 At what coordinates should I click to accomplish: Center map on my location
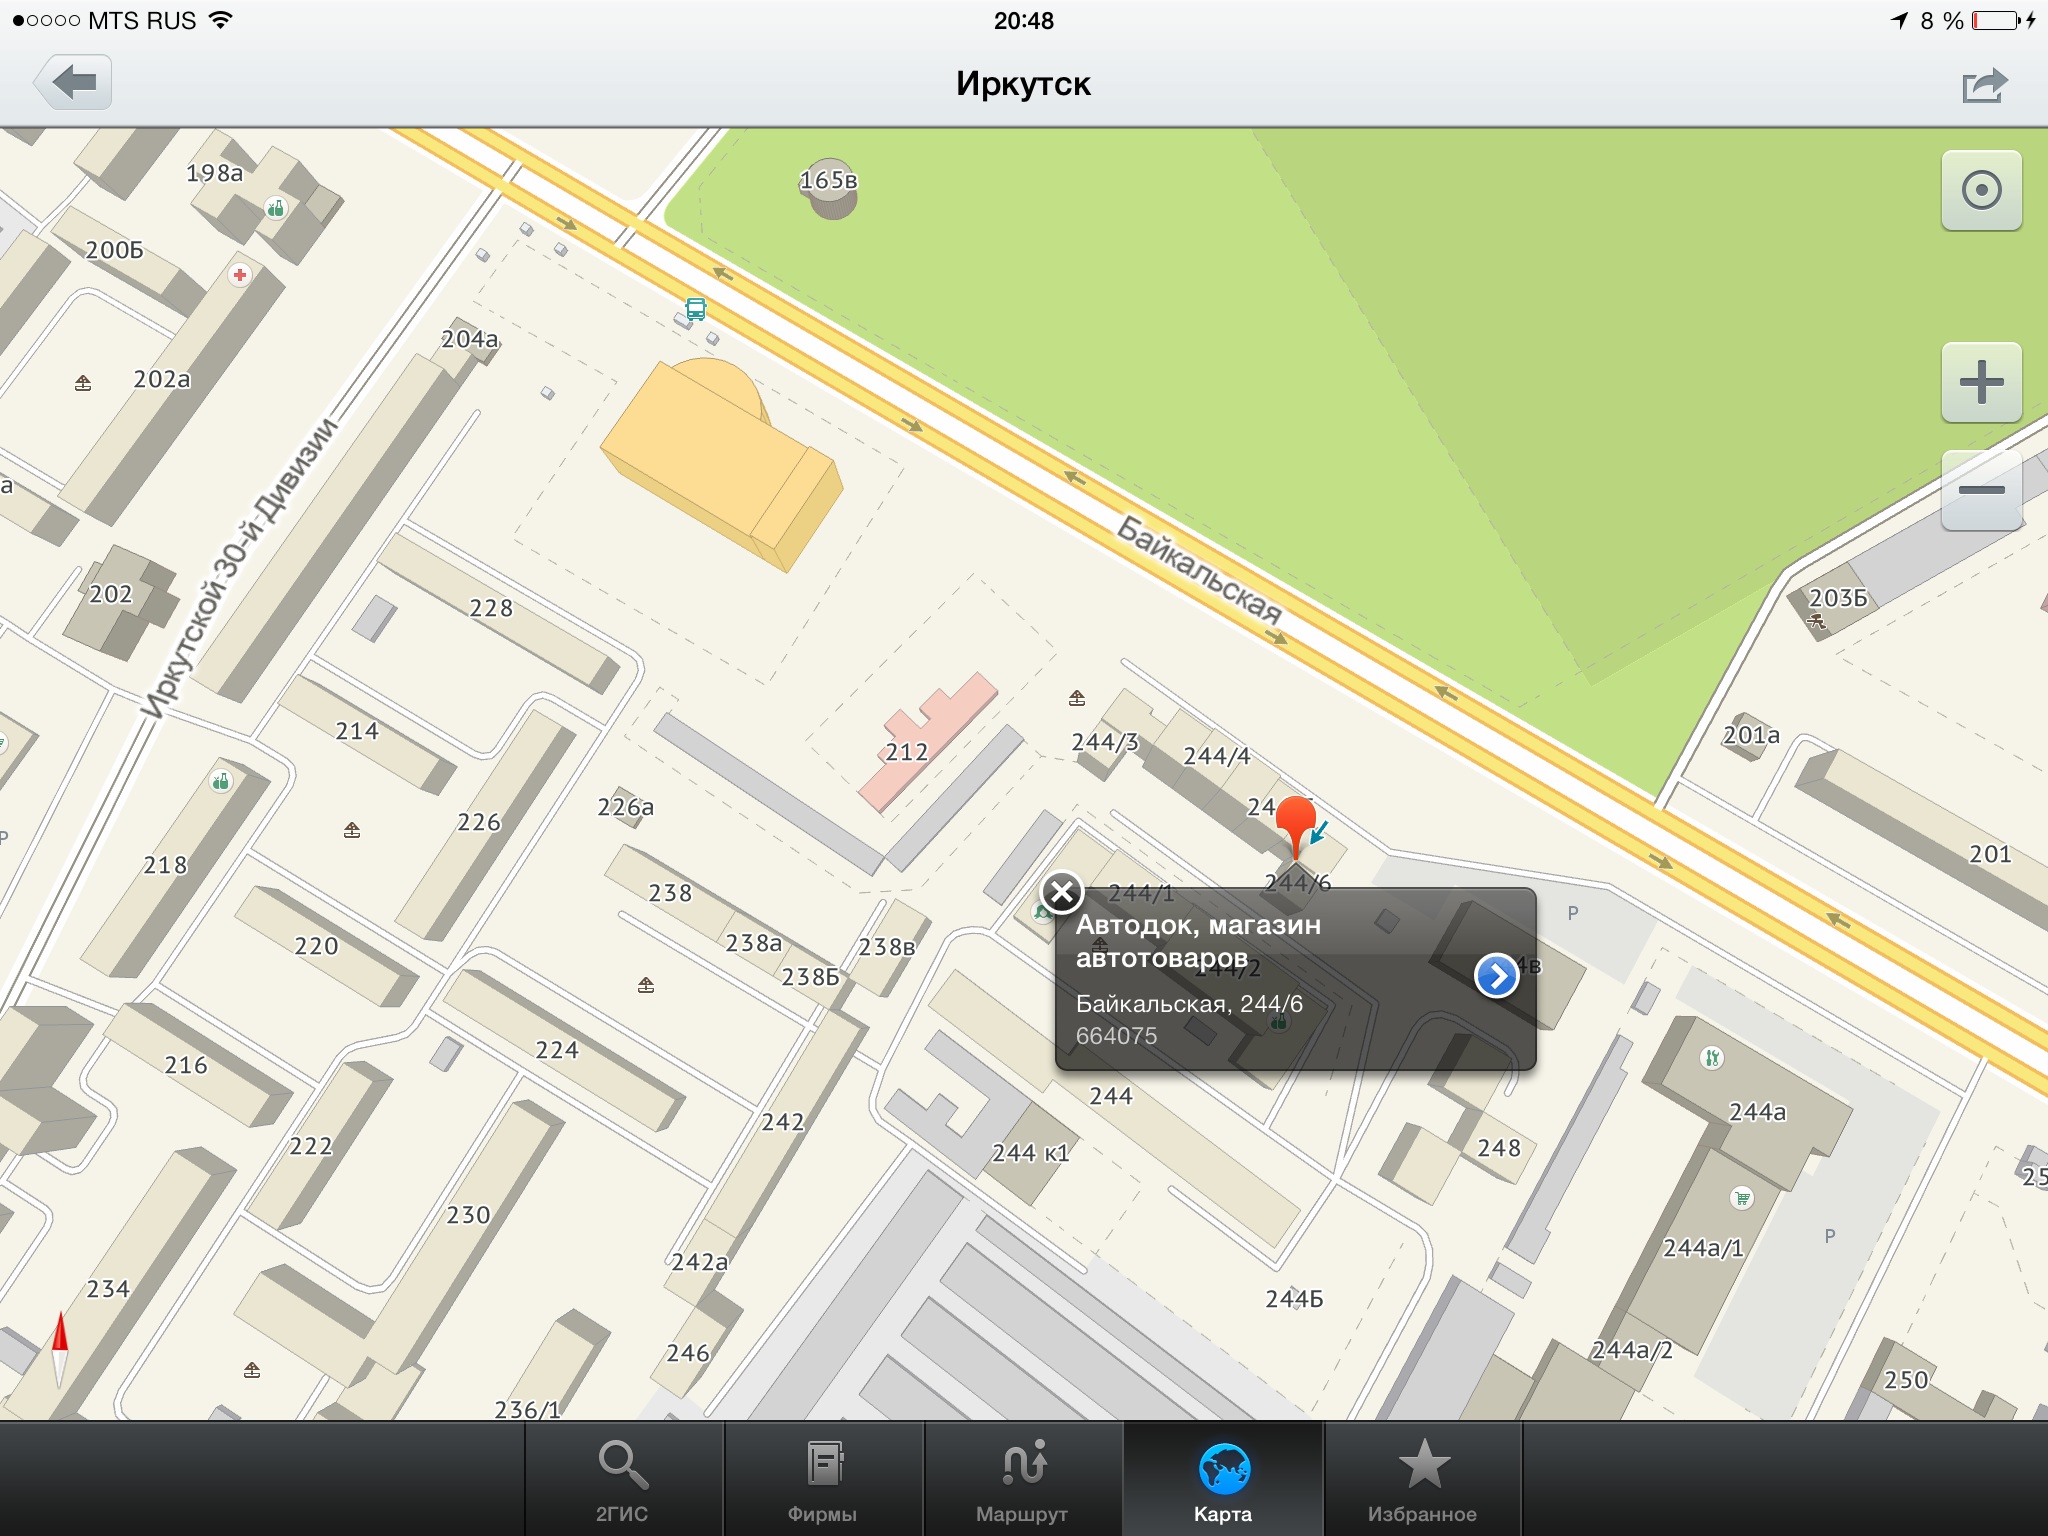pos(1981,190)
